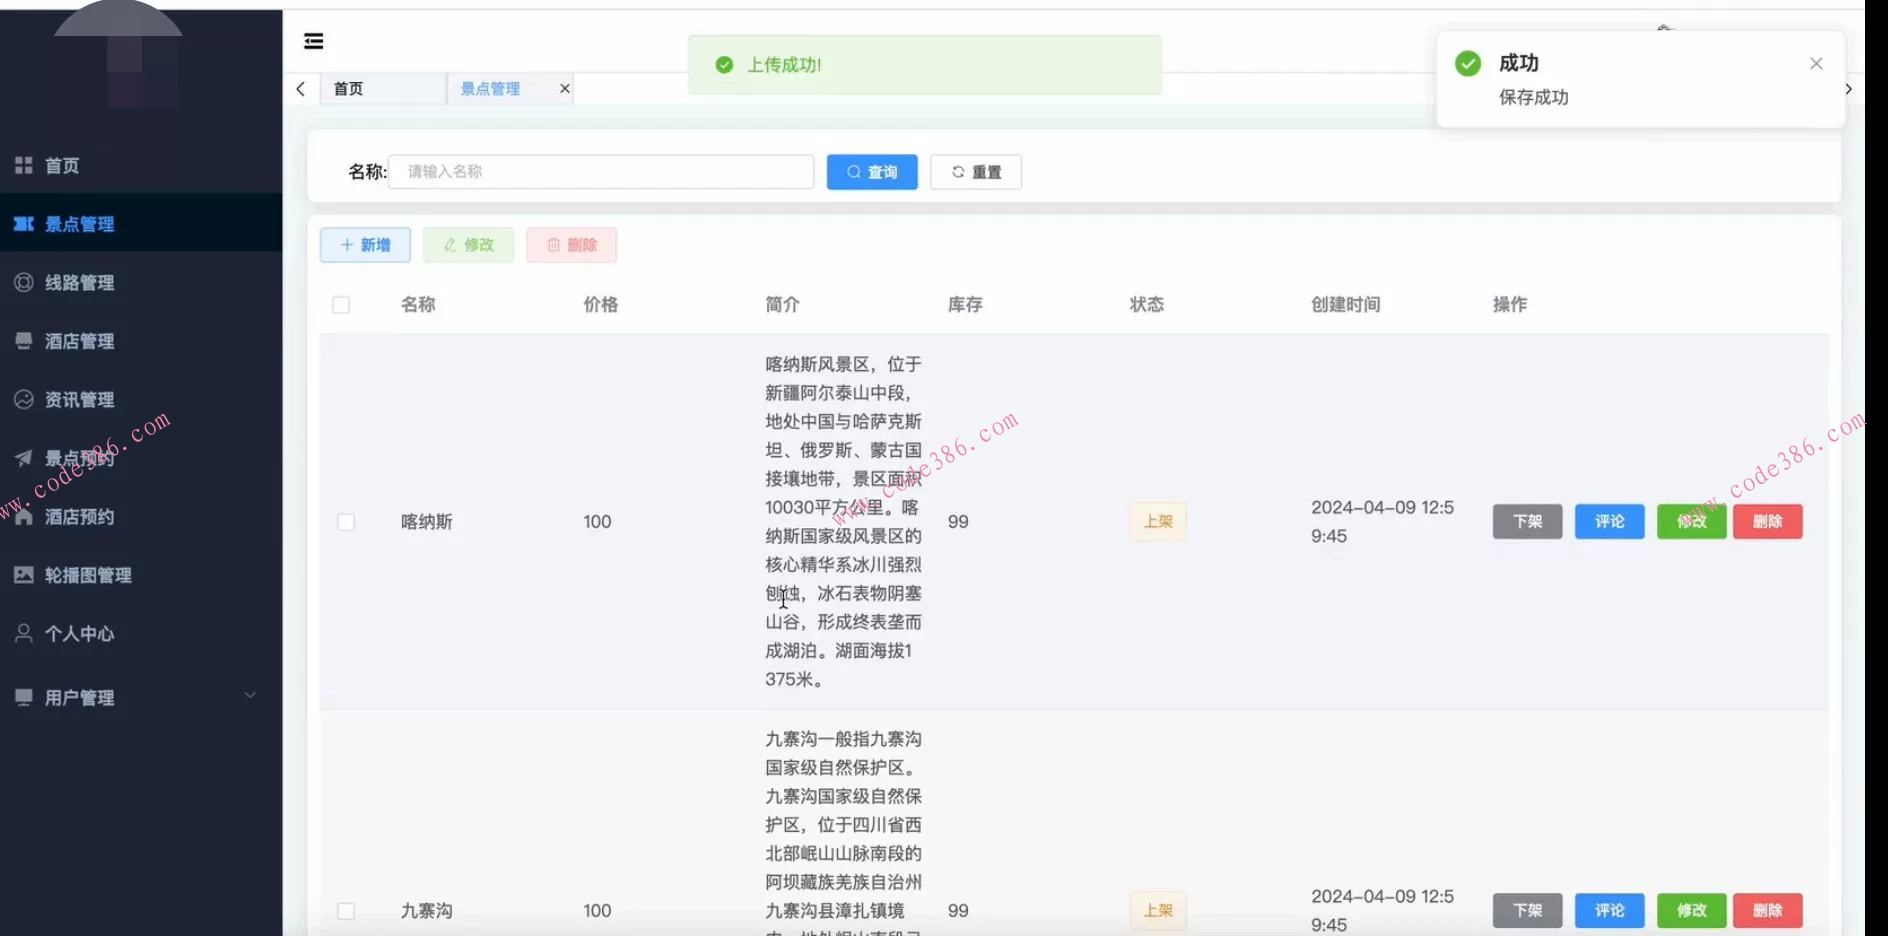This screenshot has height=936, width=1888.
Task: Click the name search input field
Action: [600, 171]
